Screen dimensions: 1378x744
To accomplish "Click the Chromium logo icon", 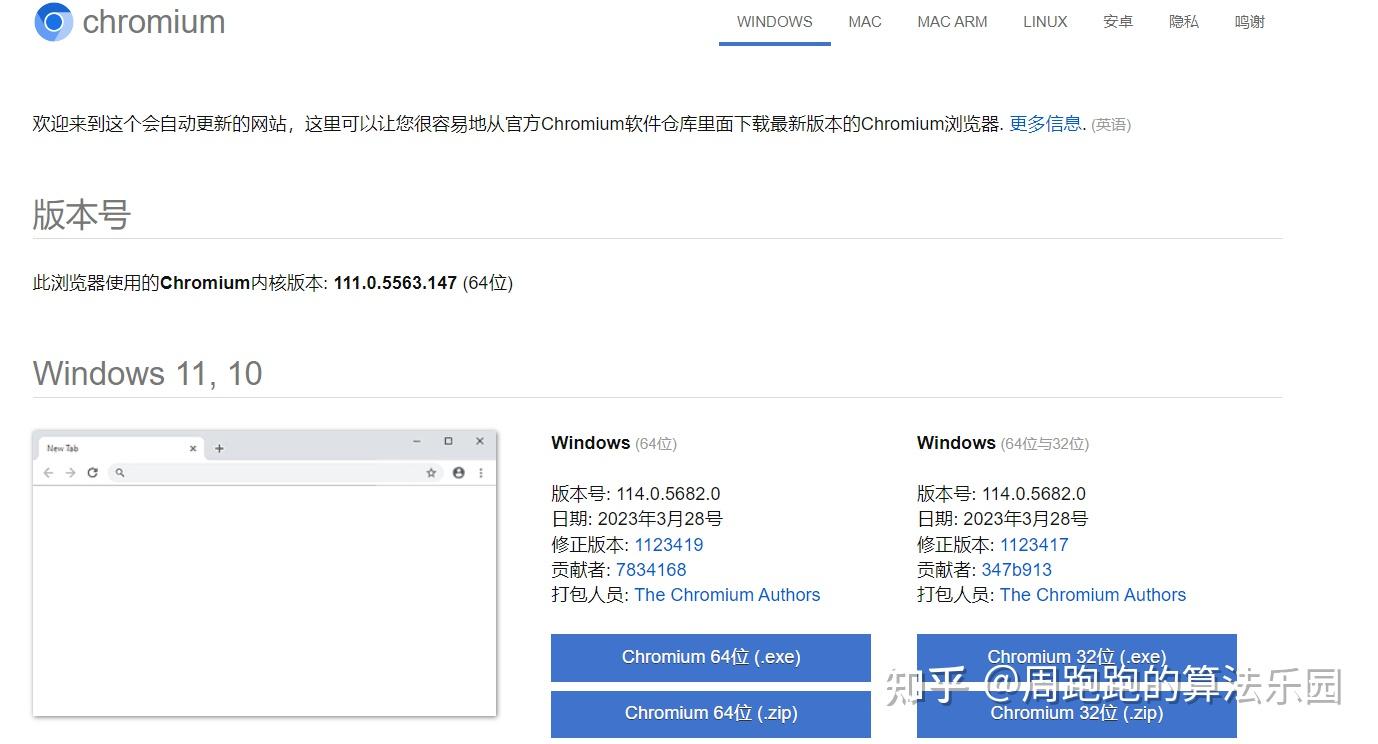I will pyautogui.click(x=53, y=22).
